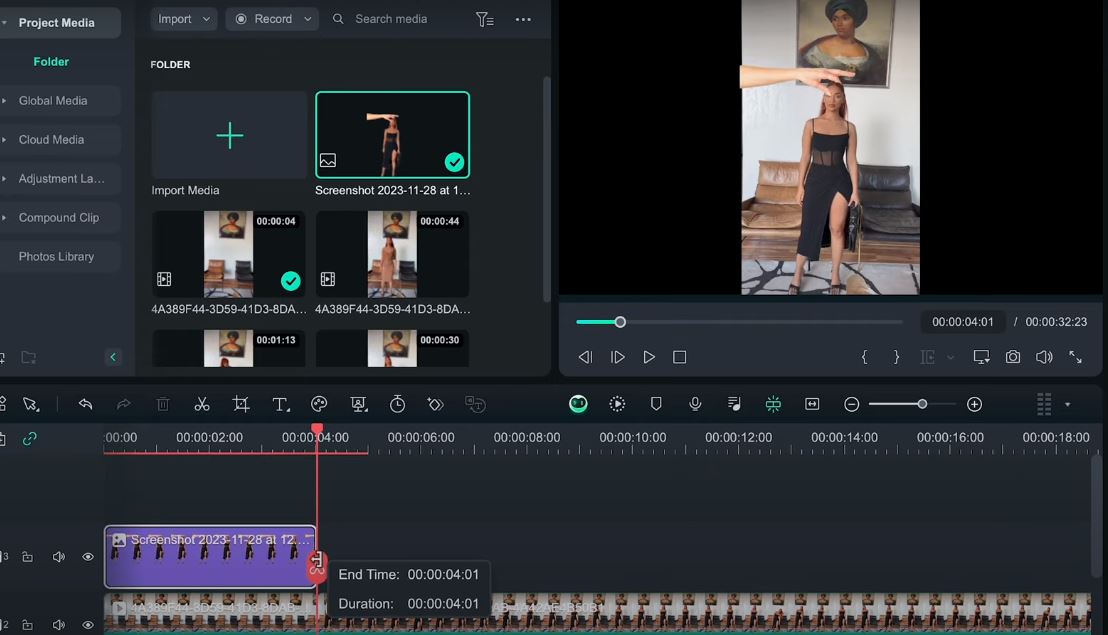Click the preview progress slider handle

[620, 322]
